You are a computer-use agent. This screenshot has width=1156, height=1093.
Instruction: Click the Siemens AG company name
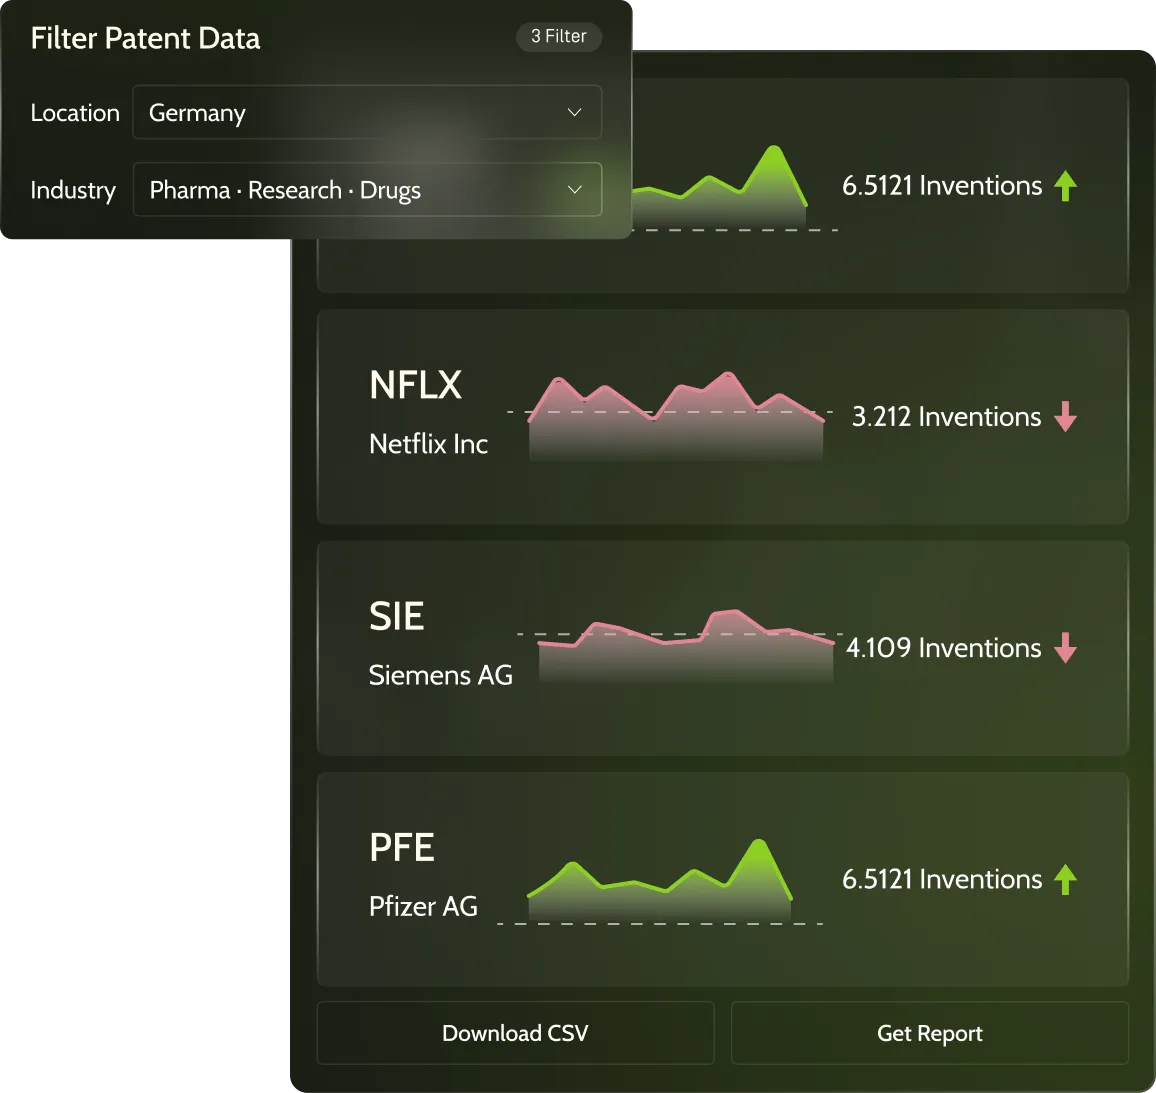(441, 675)
